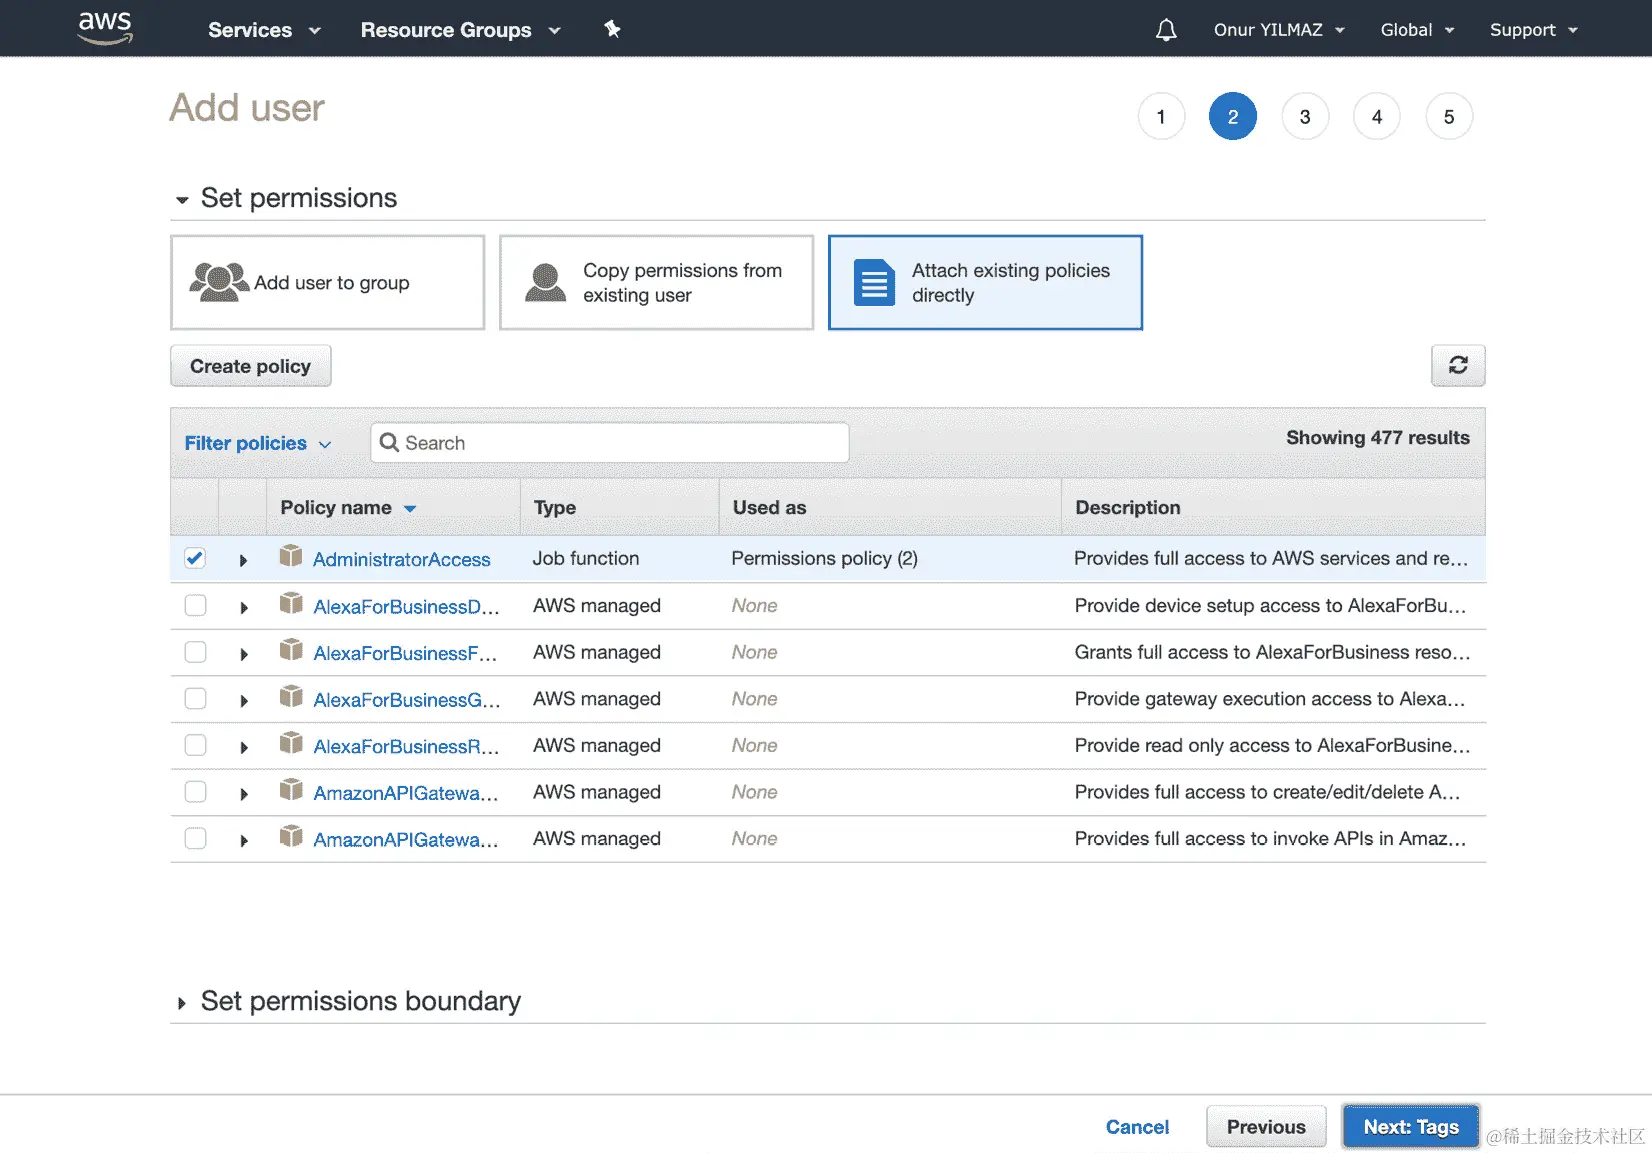Open the Support menu
1652x1153 pixels.
point(1534,30)
